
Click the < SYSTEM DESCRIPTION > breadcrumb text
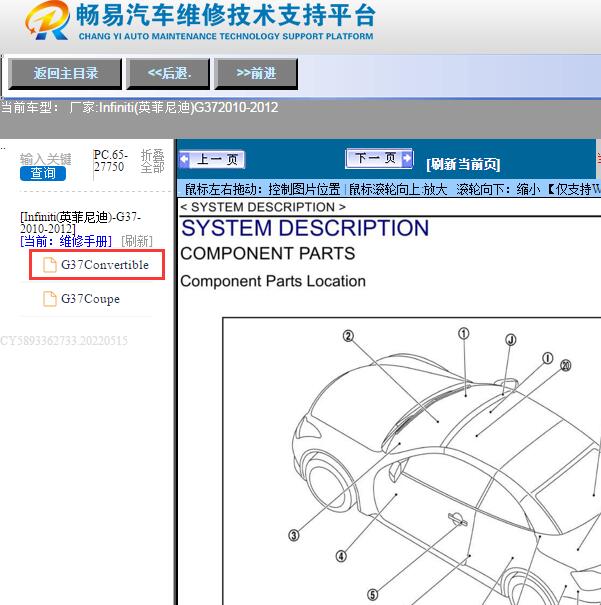pyautogui.click(x=263, y=207)
